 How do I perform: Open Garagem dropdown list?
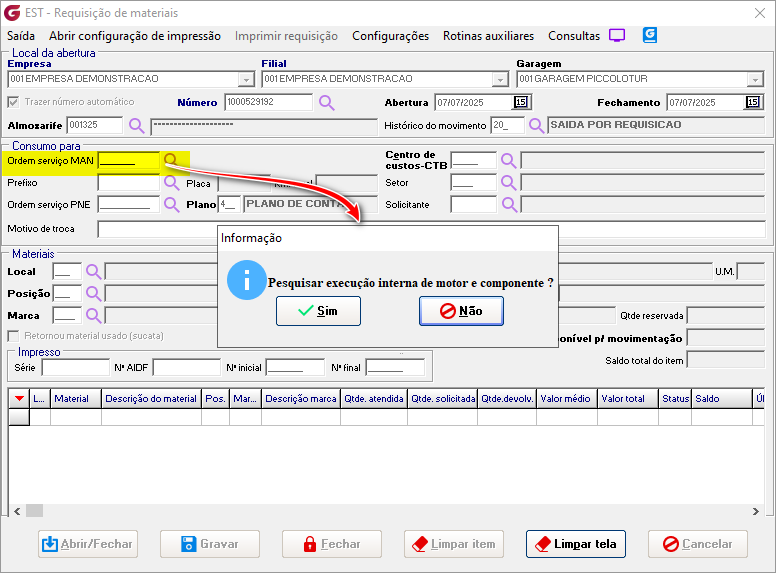pos(755,79)
